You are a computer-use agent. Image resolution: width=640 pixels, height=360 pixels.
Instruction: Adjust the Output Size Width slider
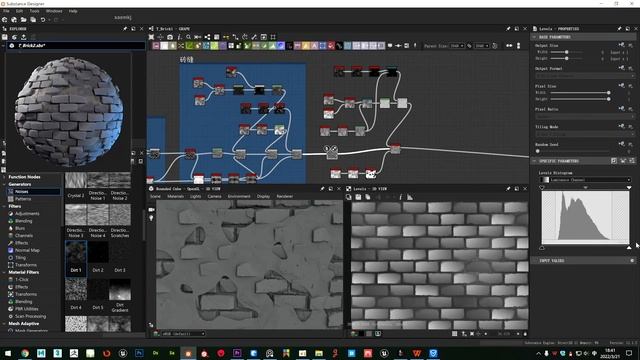(567, 52)
